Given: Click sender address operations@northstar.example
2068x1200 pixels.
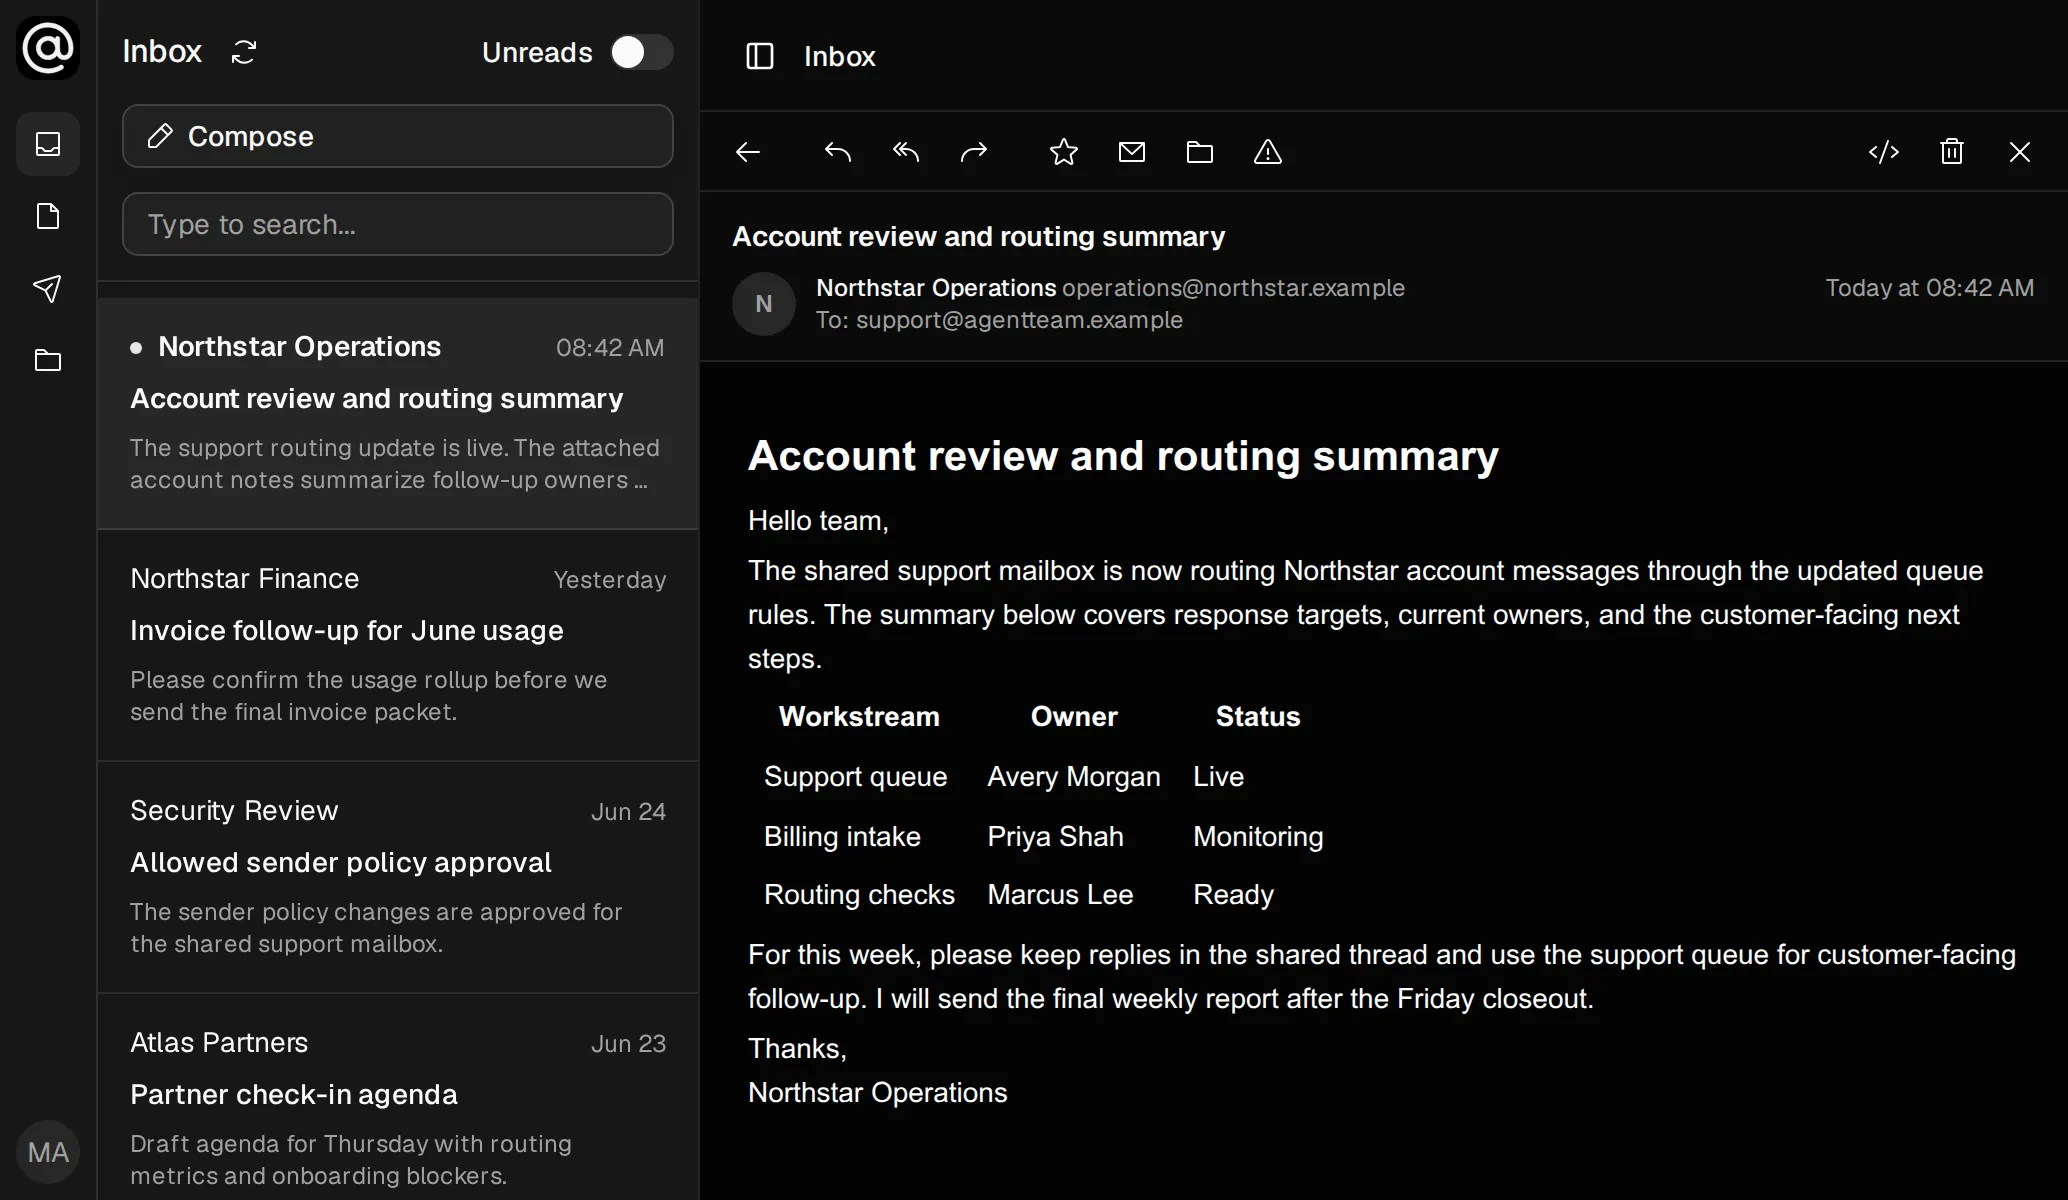Looking at the screenshot, I should 1233,288.
